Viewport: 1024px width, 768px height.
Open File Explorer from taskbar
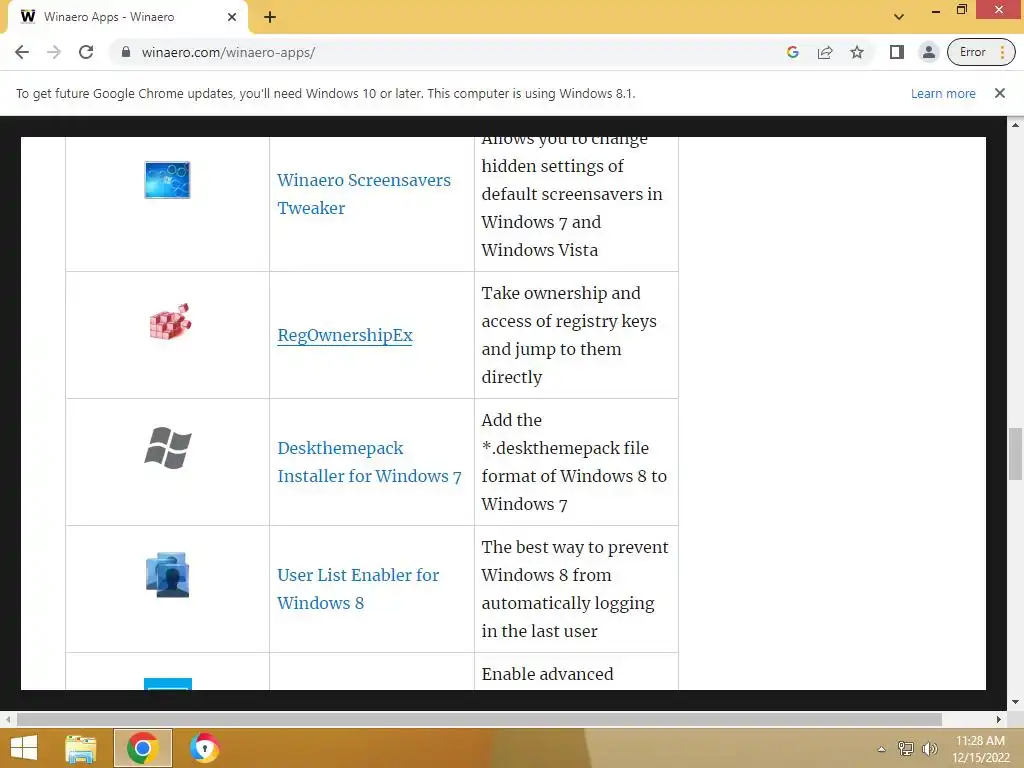(81, 748)
